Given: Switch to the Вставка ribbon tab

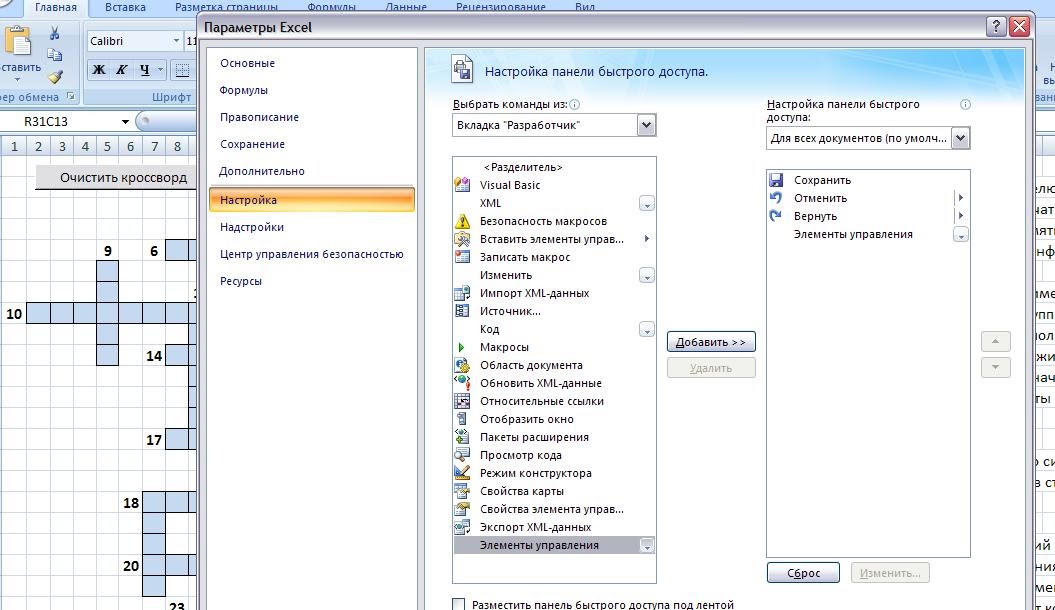Looking at the screenshot, I should click(125, 8).
